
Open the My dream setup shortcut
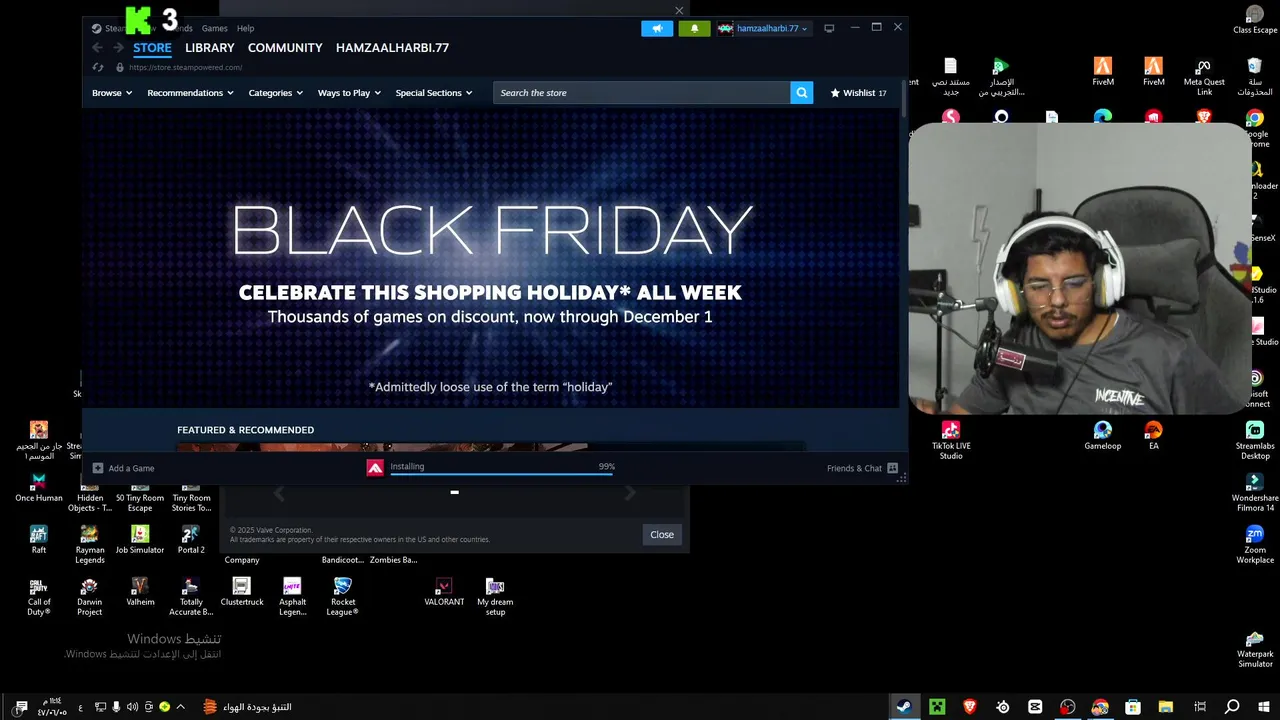(495, 597)
